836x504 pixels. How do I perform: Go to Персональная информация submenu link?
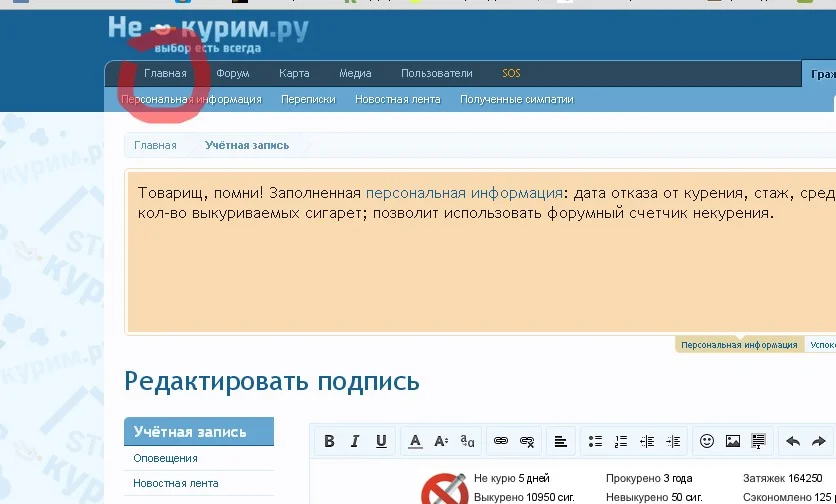click(191, 100)
